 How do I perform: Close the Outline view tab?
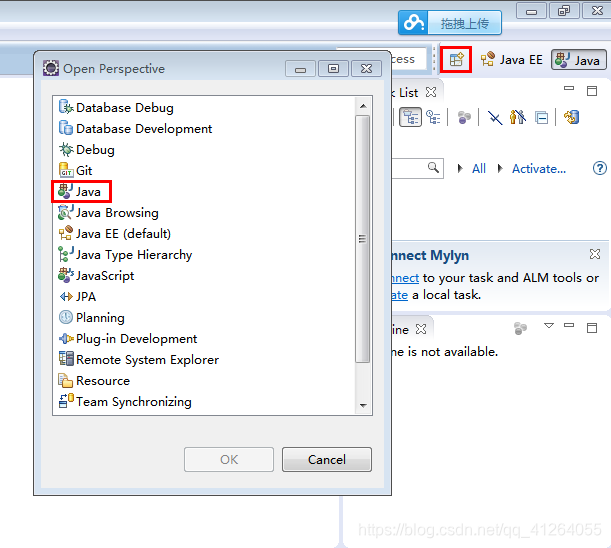421,329
